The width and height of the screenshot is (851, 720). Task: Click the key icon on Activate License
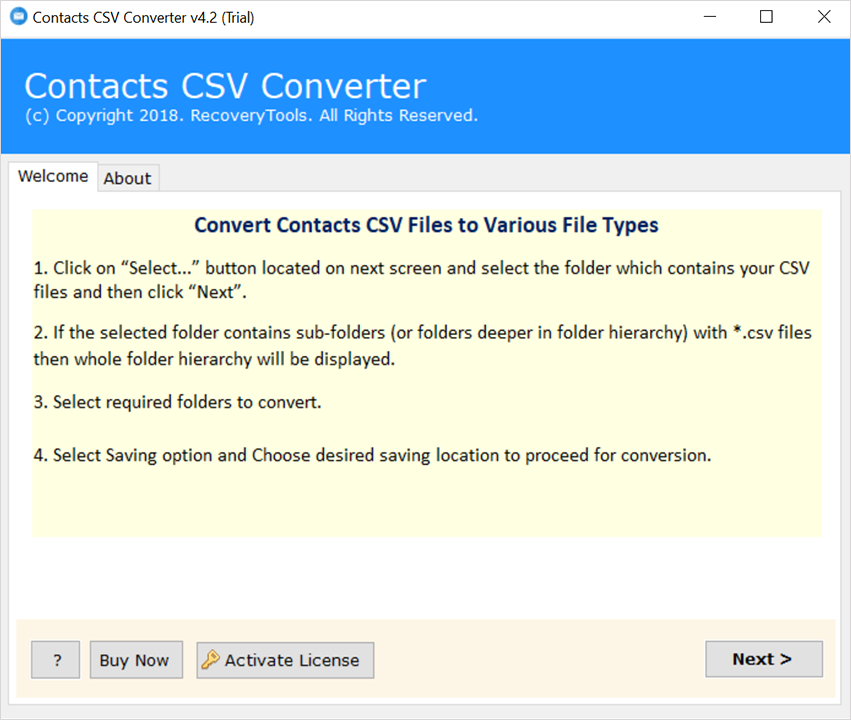[x=210, y=660]
